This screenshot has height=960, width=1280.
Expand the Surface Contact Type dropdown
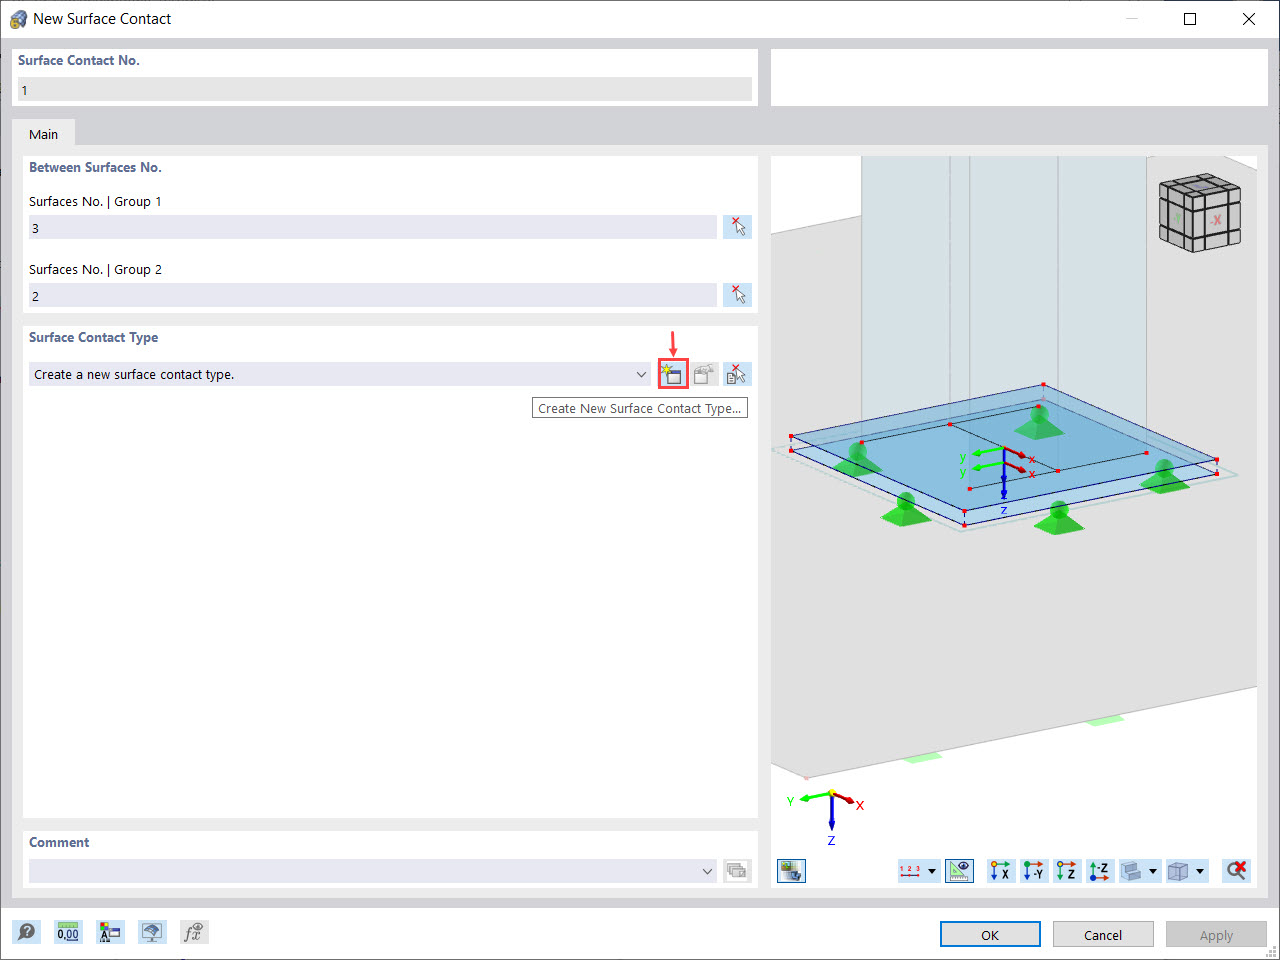[641, 374]
